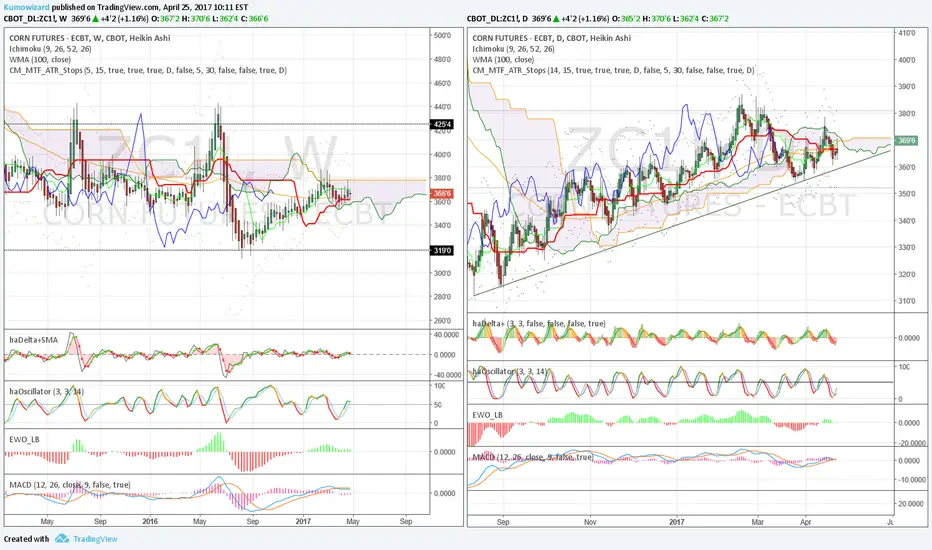
Task: Select CM_MTF_ATR_Stops (5, 15, ...) indicator label
Action: coord(148,70)
